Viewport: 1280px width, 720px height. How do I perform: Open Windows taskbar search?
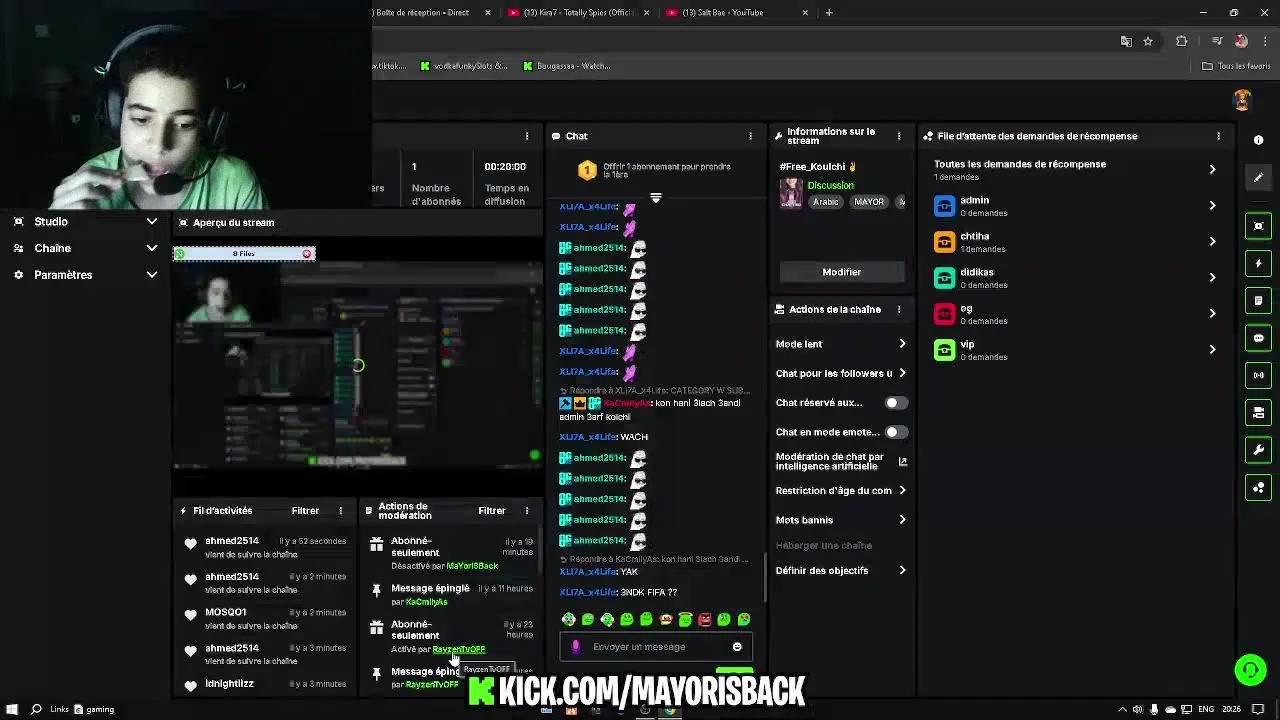(x=36, y=709)
